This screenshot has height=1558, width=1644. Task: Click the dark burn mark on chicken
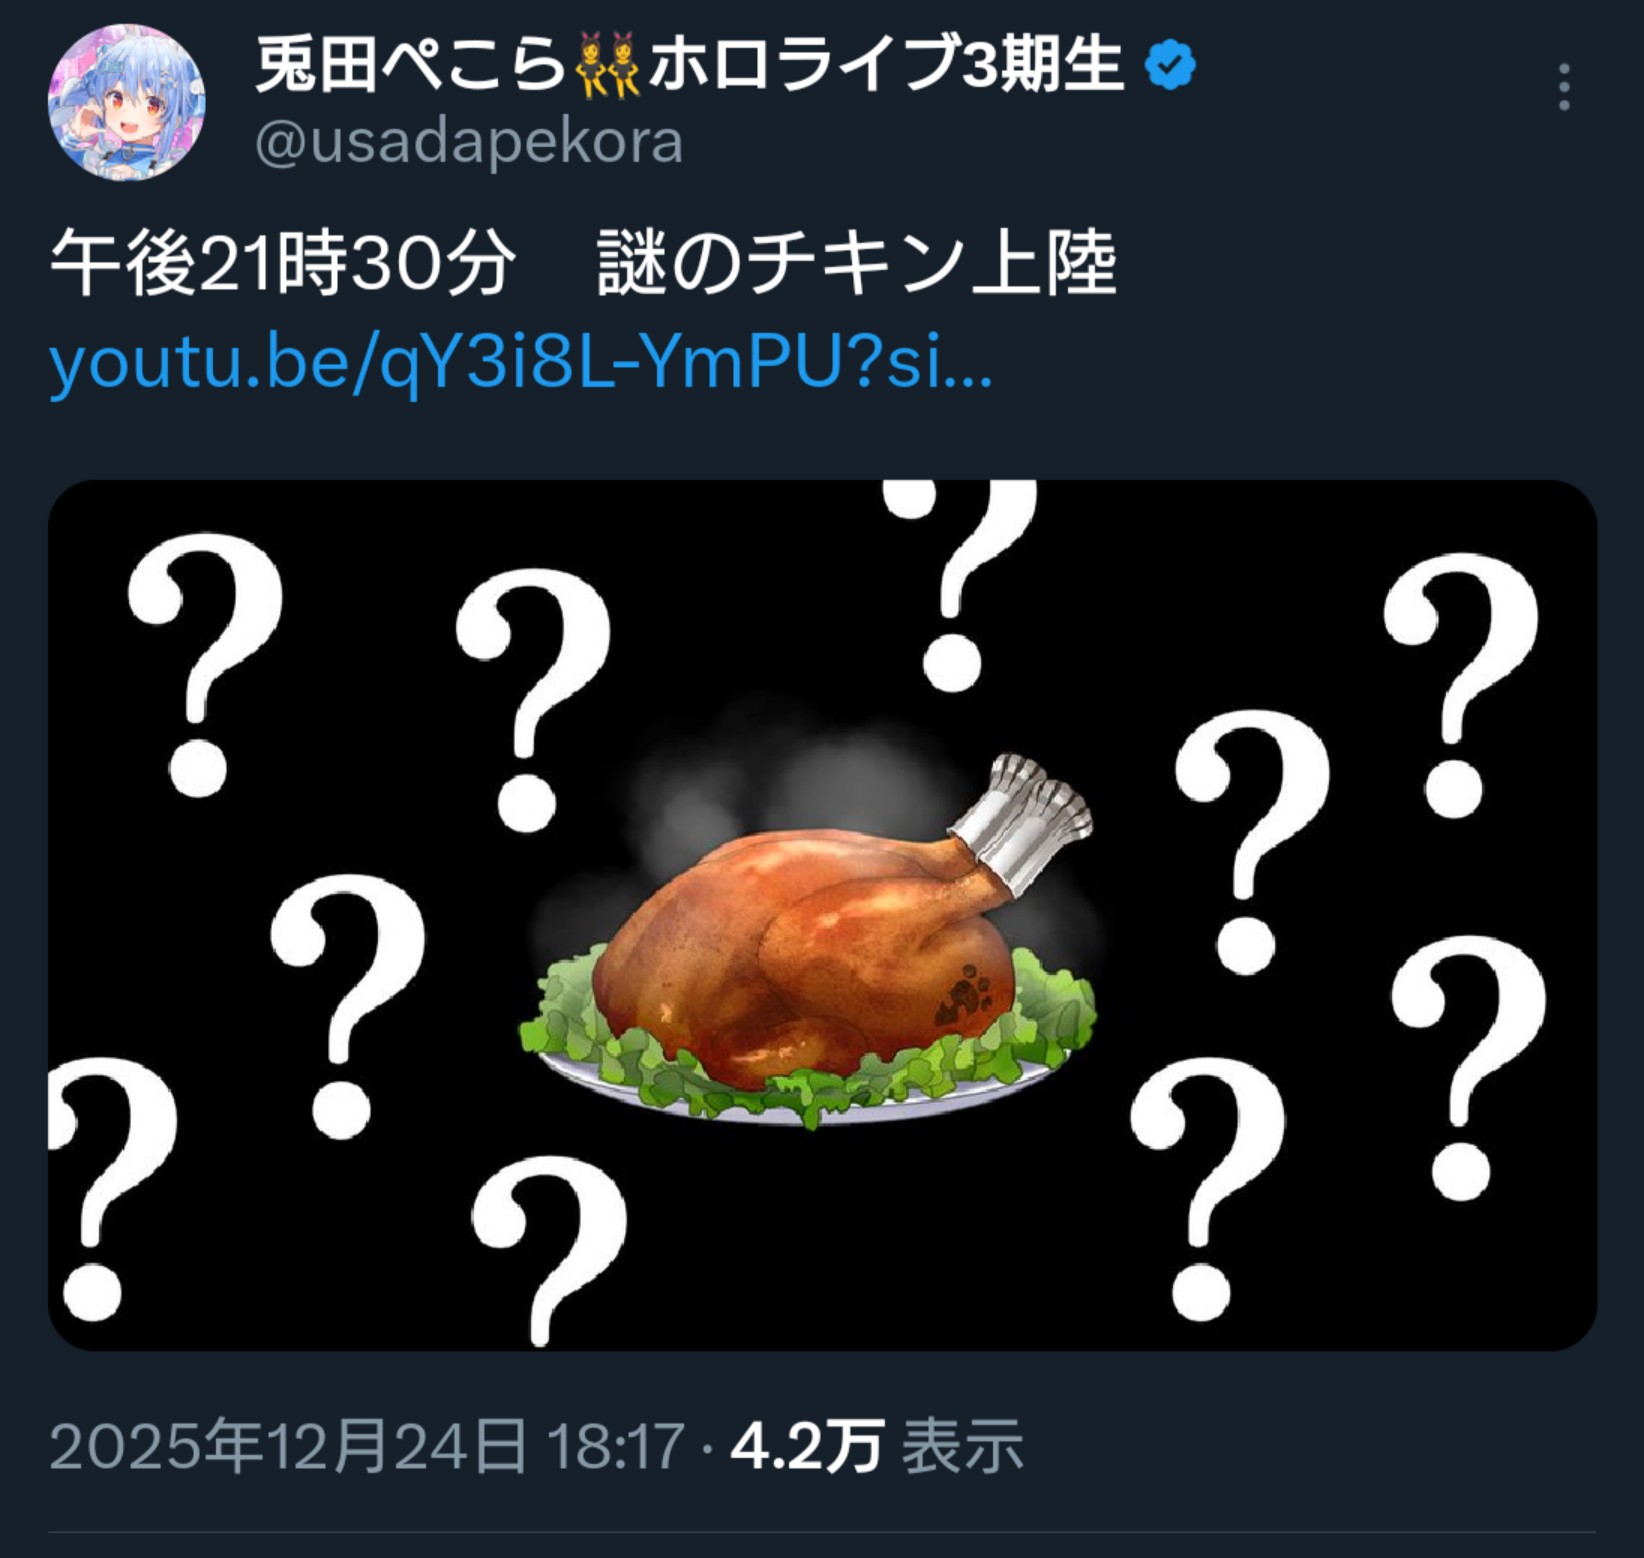962,995
